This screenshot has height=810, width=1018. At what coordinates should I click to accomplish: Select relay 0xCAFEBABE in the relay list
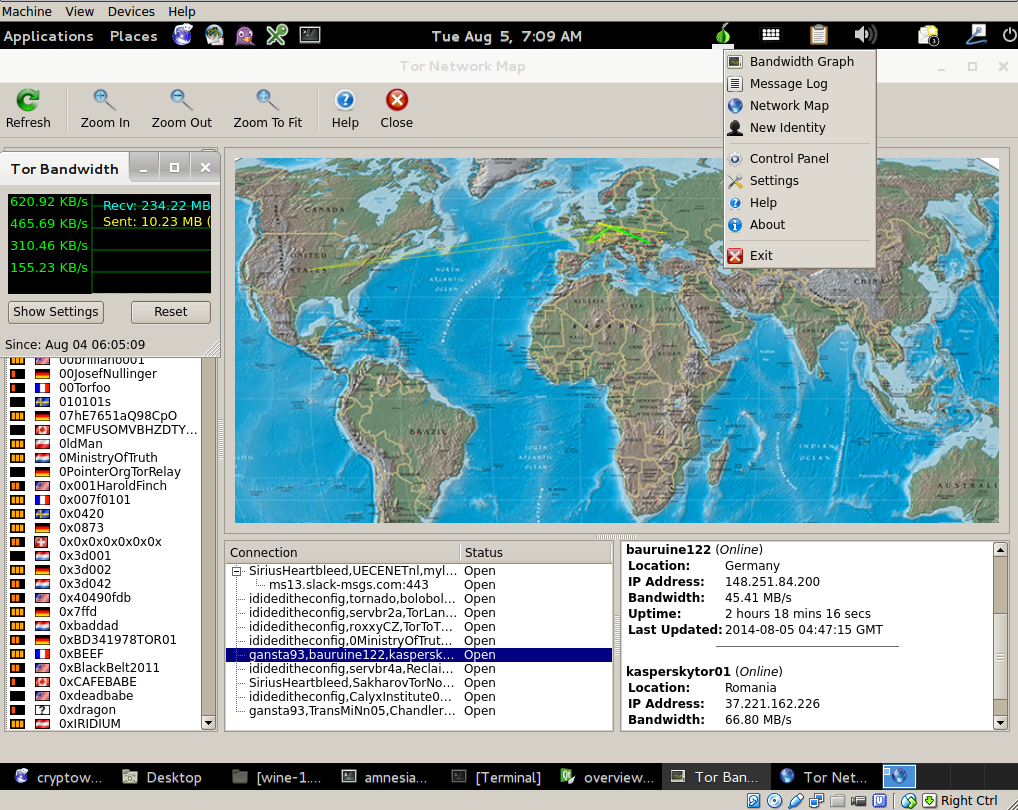[x=104, y=682]
